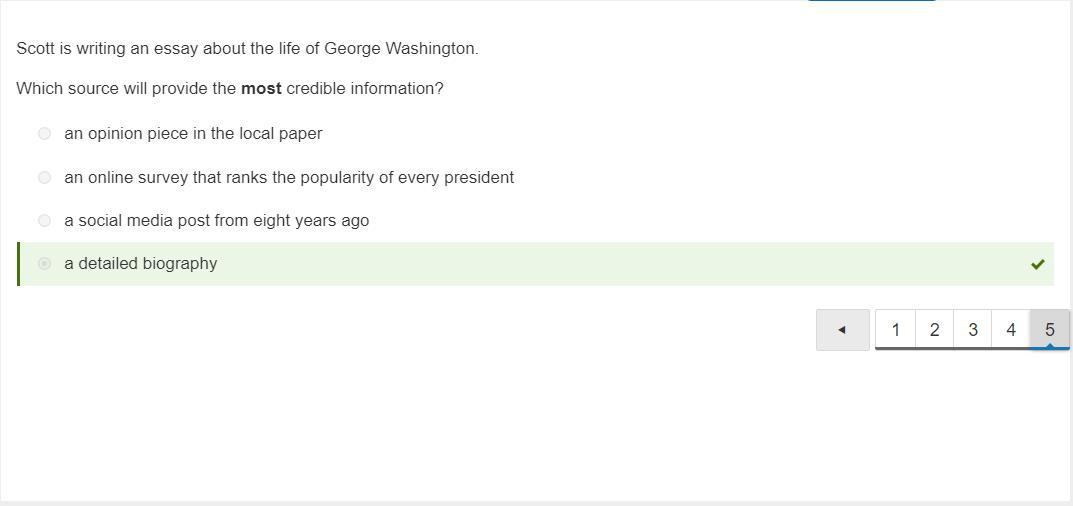Click the 'a detailed biography' label text
1073x506 pixels.
pyautogui.click(x=140, y=263)
